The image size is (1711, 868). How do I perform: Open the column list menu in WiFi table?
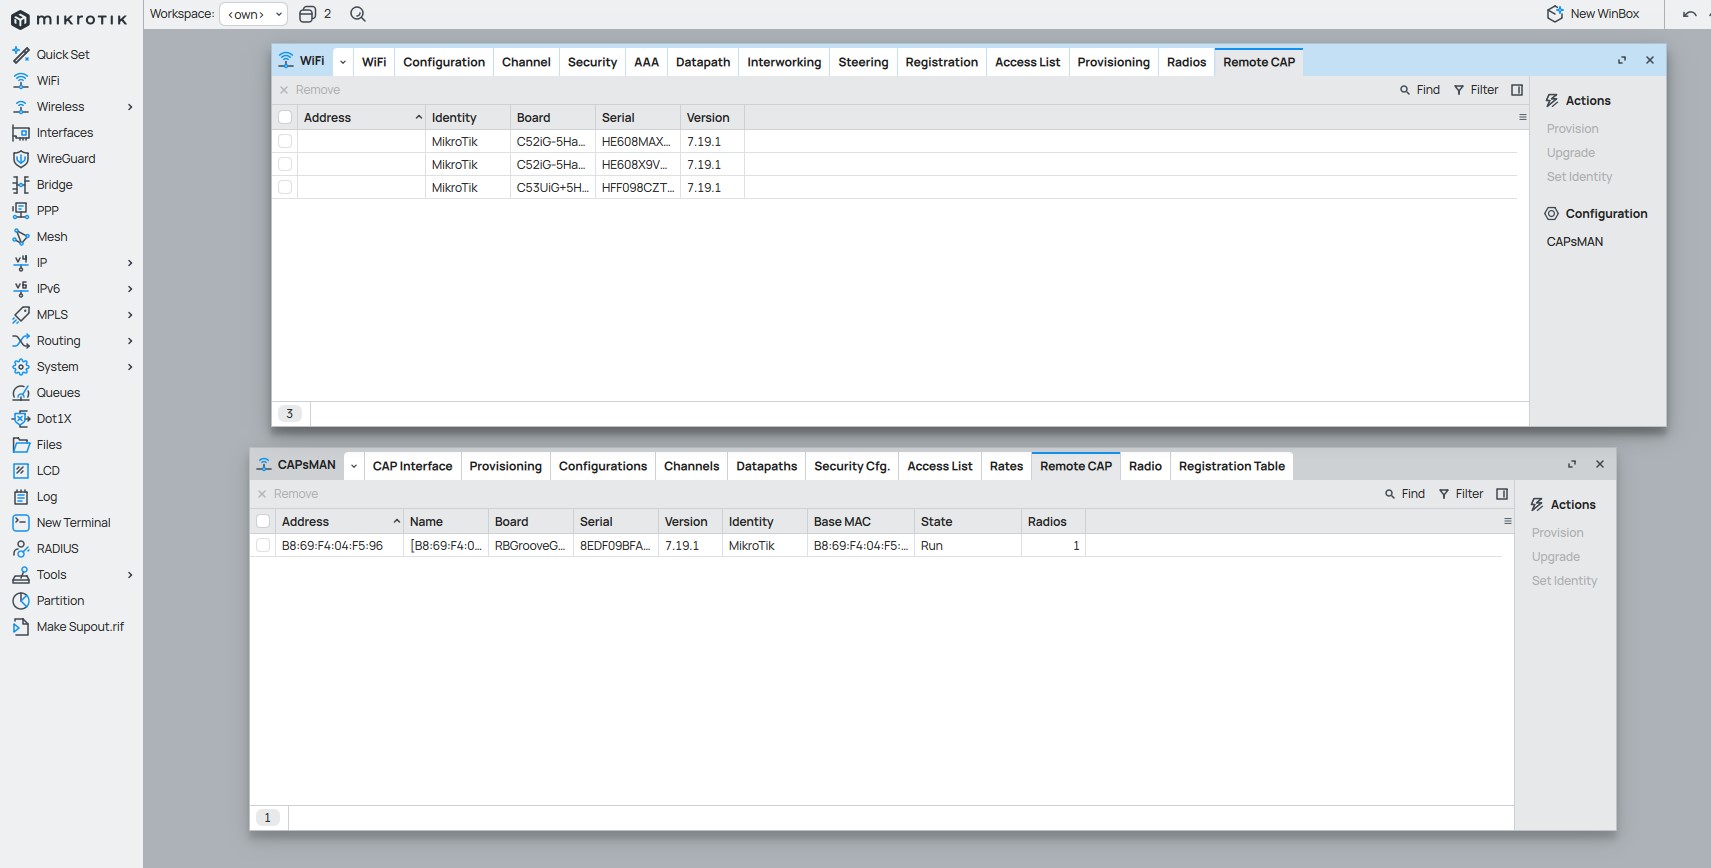1523,118
